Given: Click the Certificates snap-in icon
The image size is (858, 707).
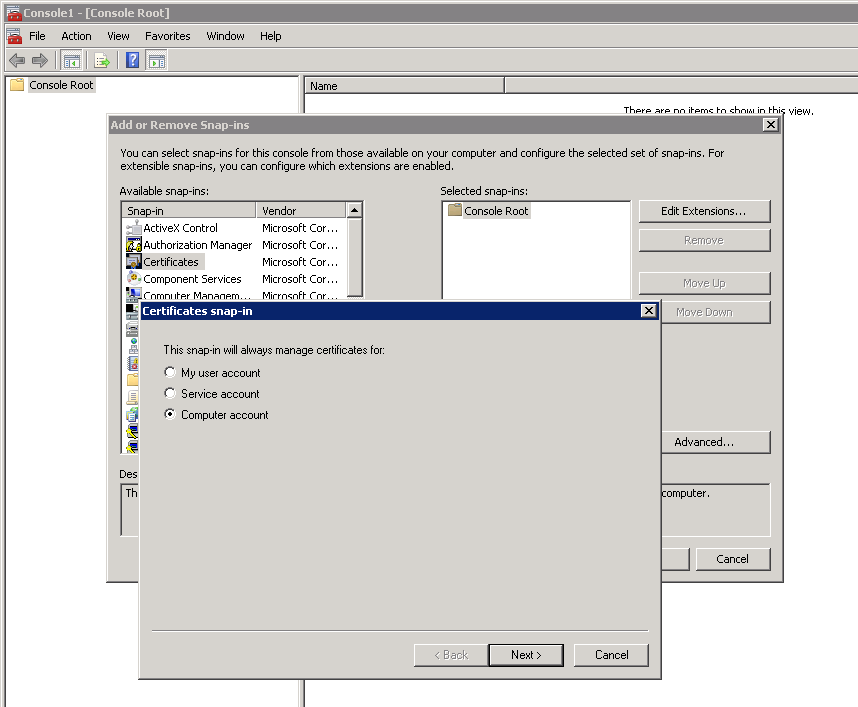Looking at the screenshot, I should pyautogui.click(x=134, y=262).
